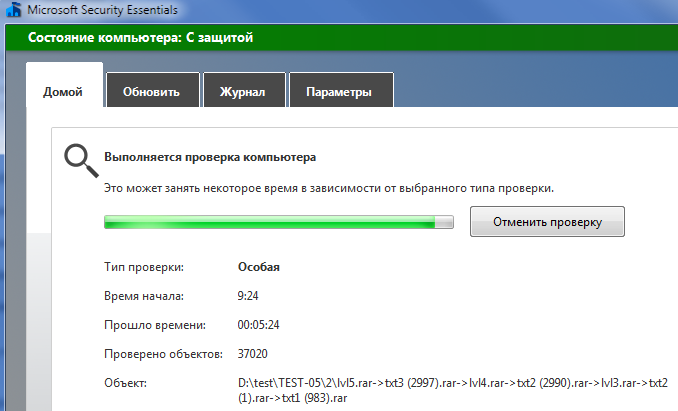
Task: Cancel scan with Отменить проверку button
Action: coord(547,222)
